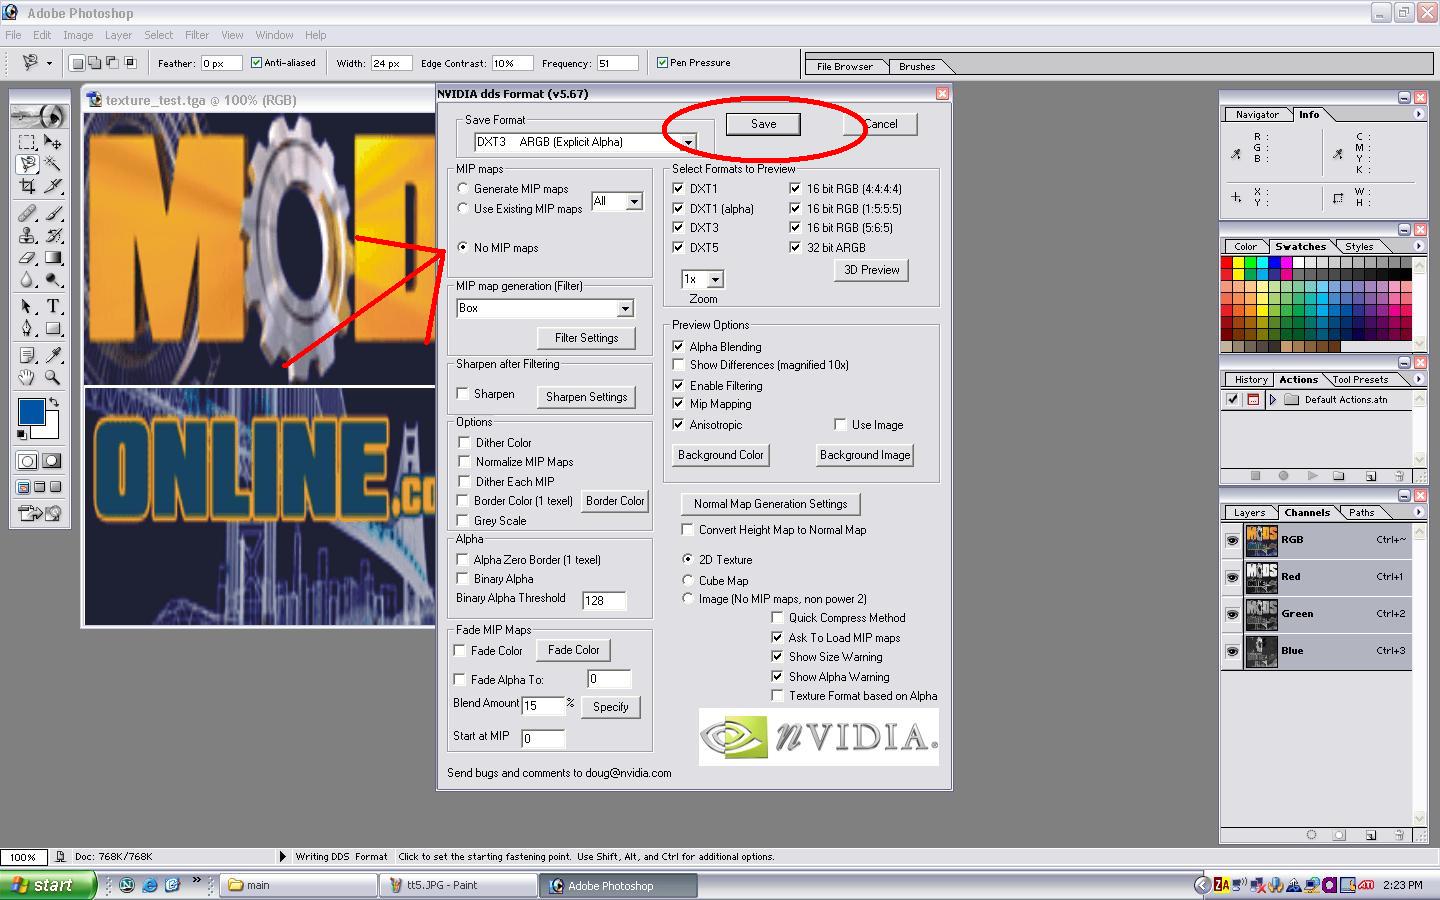1440x900 pixels.
Task: Hide the Red channel eye icon
Action: [x=1232, y=577]
